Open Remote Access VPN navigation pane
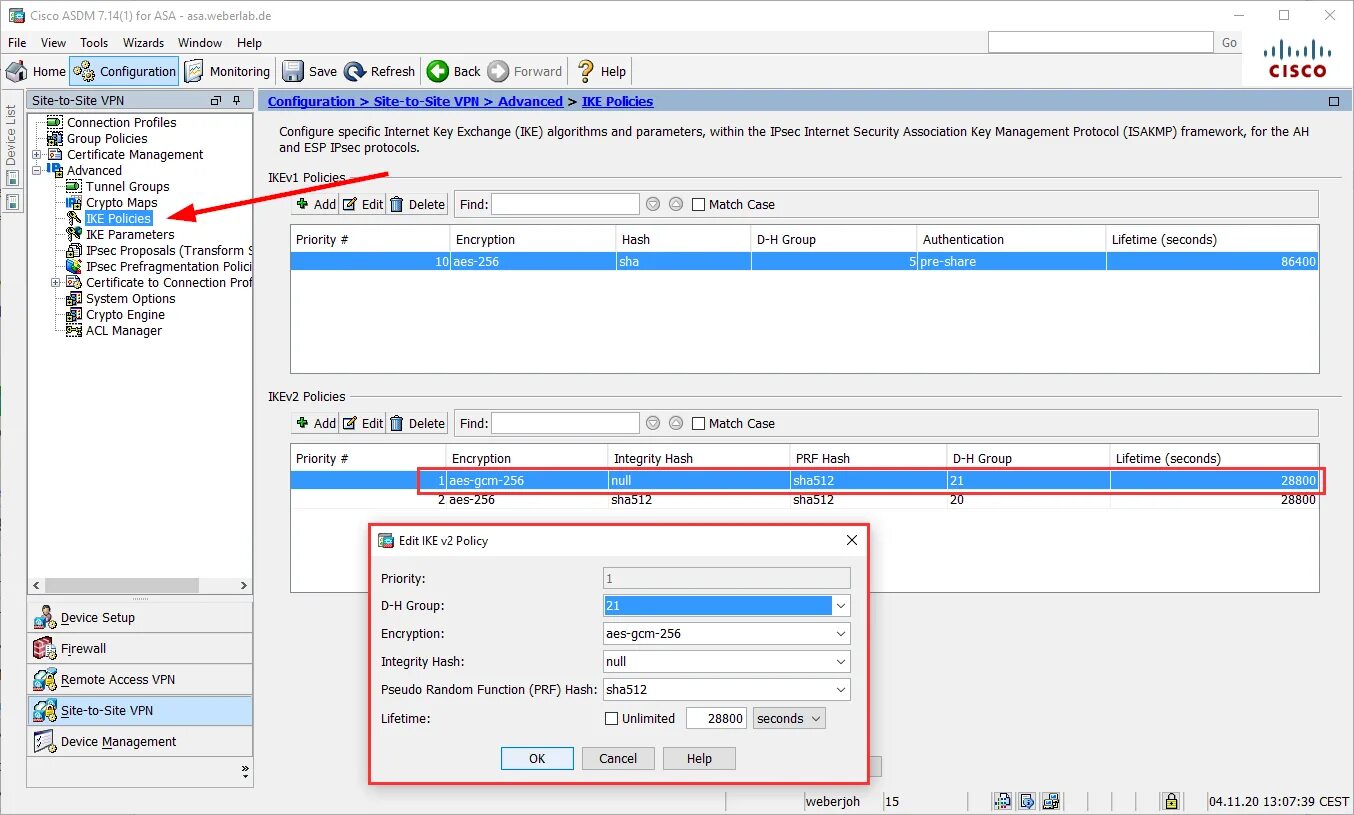 click(139, 679)
